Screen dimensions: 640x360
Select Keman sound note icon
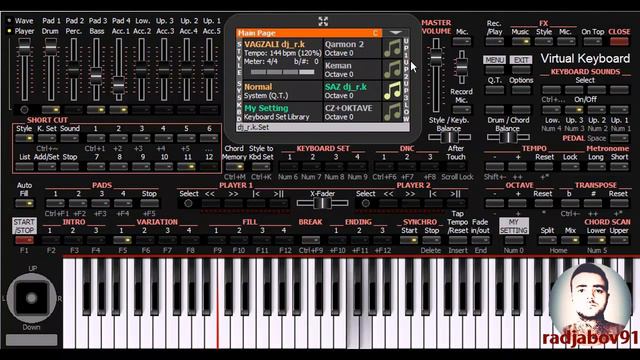tap(392, 69)
